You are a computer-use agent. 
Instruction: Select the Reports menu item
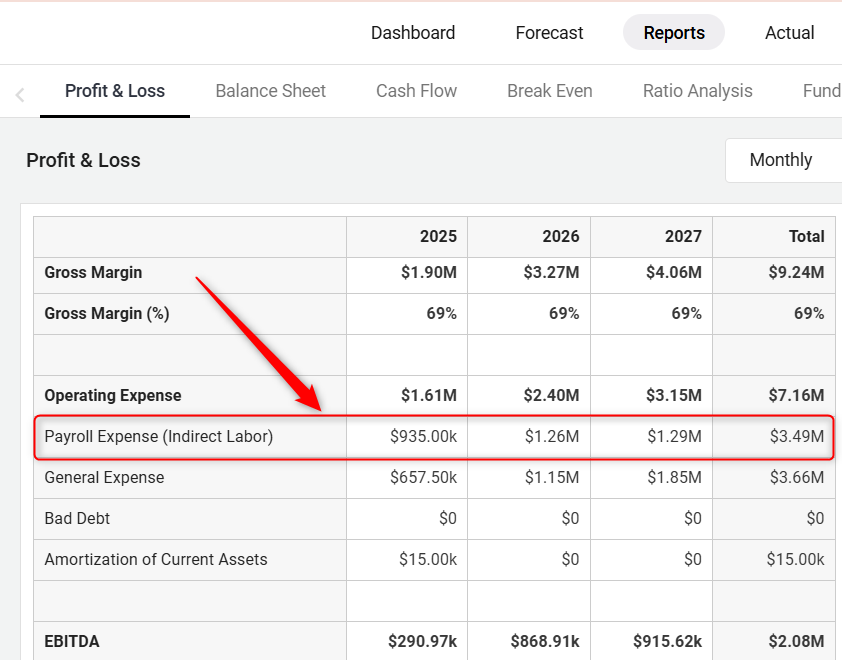(x=674, y=33)
